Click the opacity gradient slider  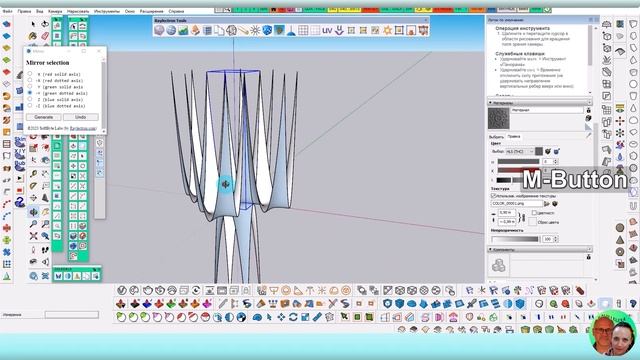click(x=515, y=239)
